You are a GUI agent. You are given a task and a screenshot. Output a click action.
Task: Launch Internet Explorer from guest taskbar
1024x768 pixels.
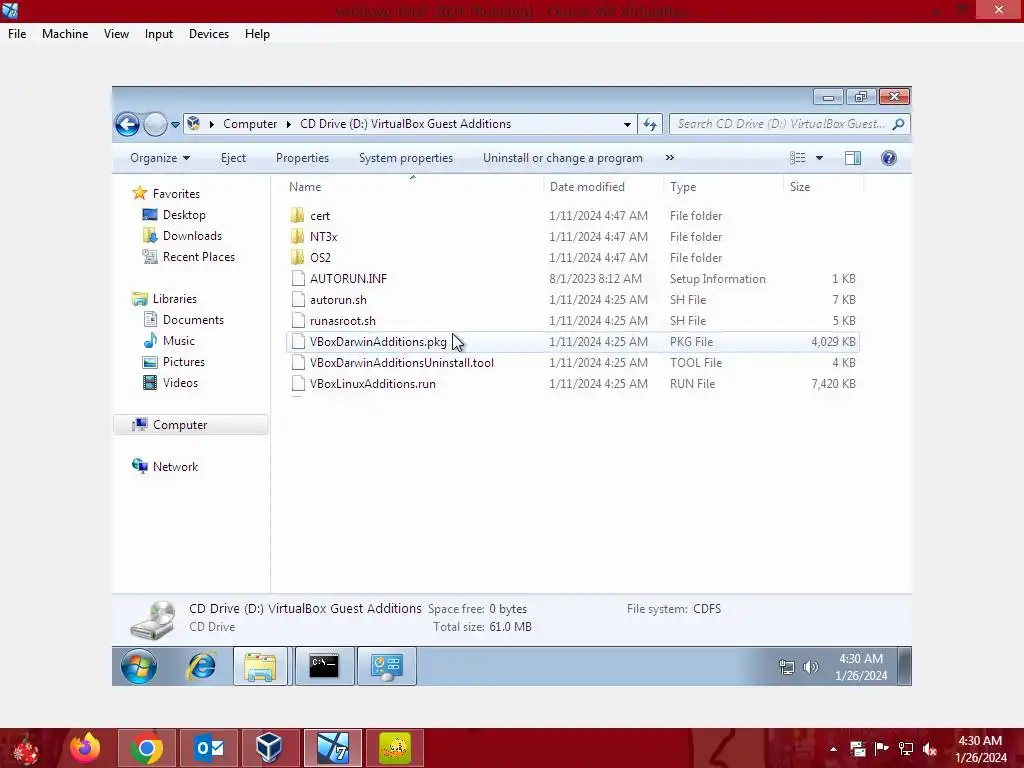(x=202, y=666)
